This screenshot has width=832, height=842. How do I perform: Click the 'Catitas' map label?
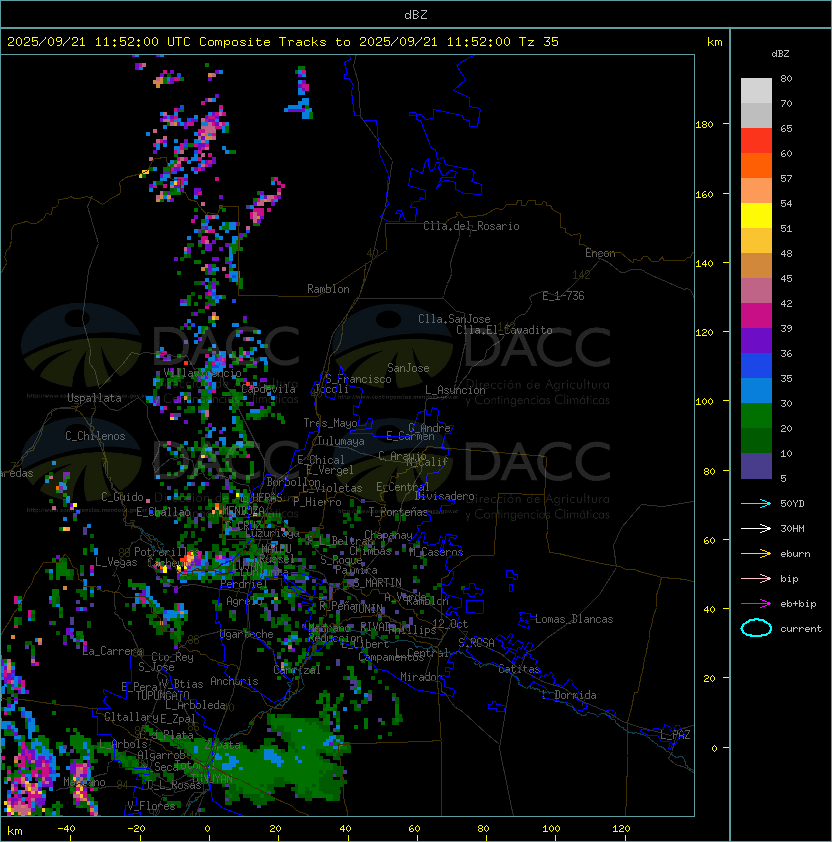[x=519, y=669]
